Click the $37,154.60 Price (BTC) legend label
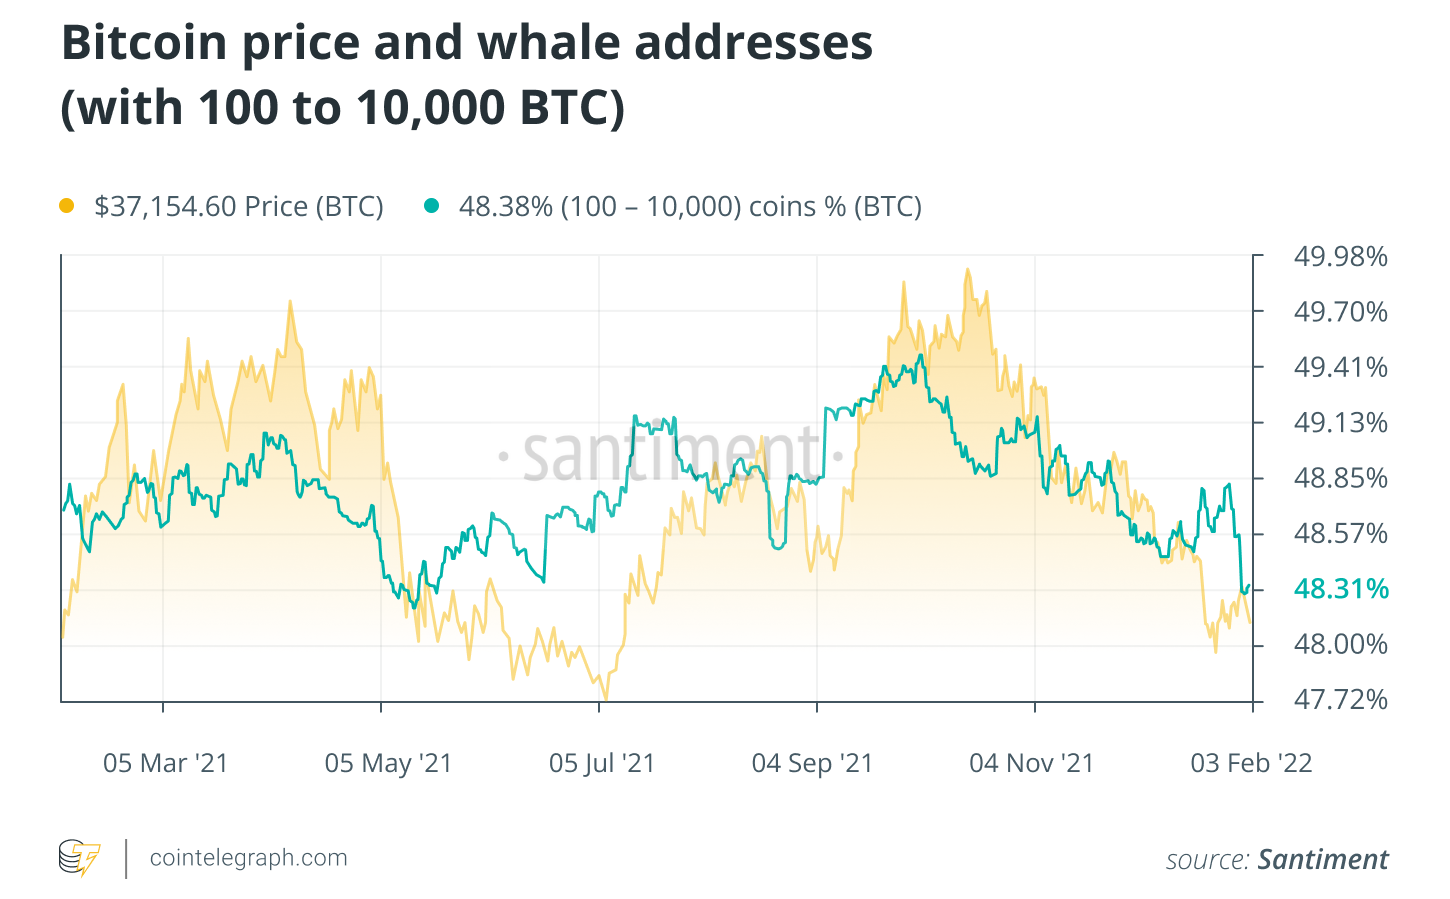The height and width of the screenshot is (899, 1450). pyautogui.click(x=238, y=207)
